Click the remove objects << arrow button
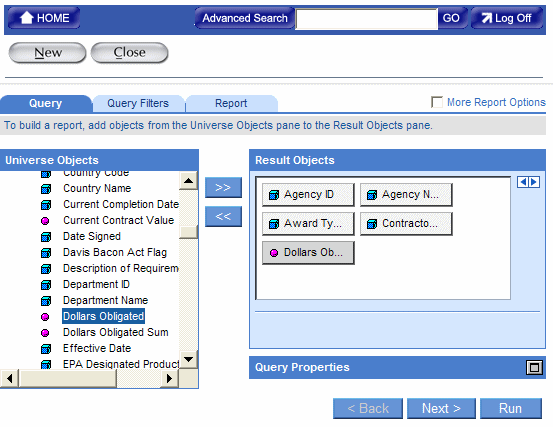The image size is (553, 427). tap(223, 216)
